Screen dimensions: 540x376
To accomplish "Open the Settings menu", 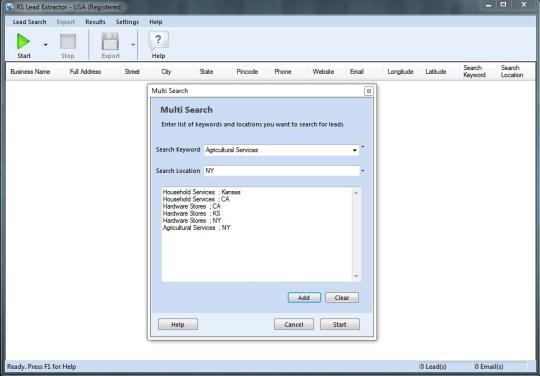I will coord(127,22).
